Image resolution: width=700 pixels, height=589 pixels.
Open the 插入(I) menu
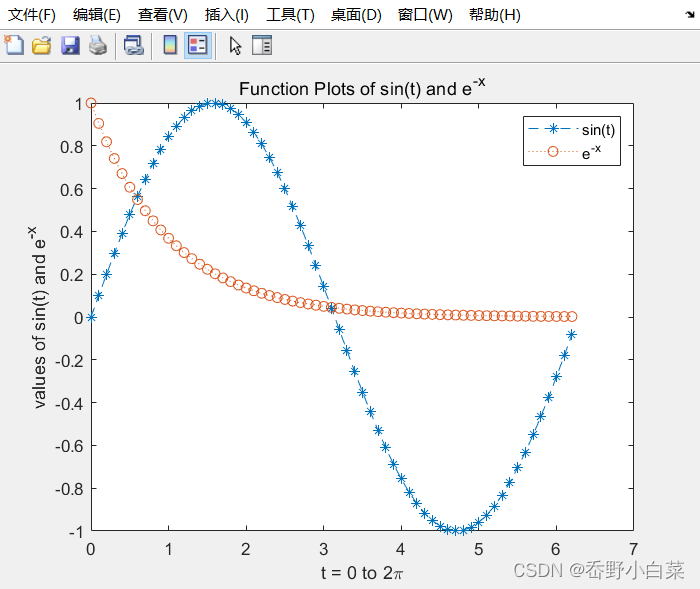click(x=226, y=15)
